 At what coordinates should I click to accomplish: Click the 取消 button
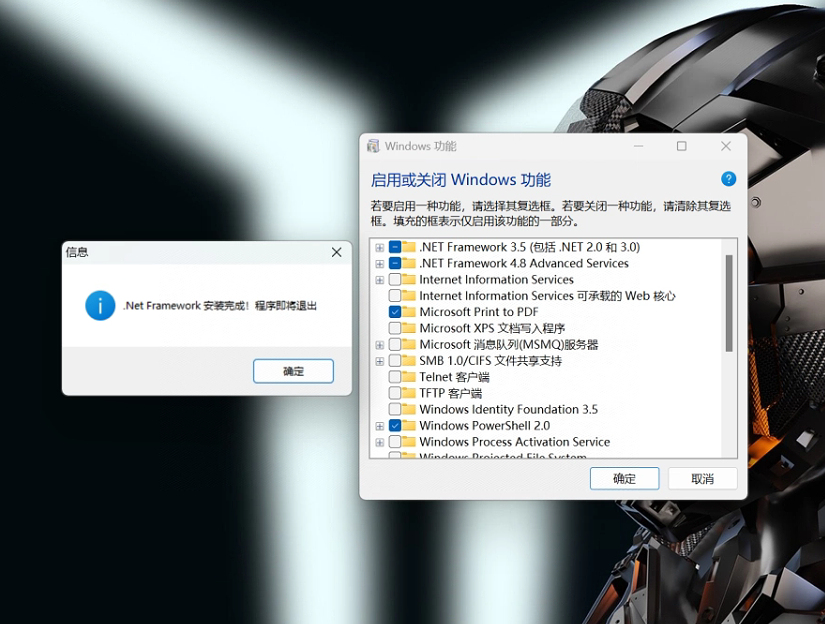click(703, 478)
